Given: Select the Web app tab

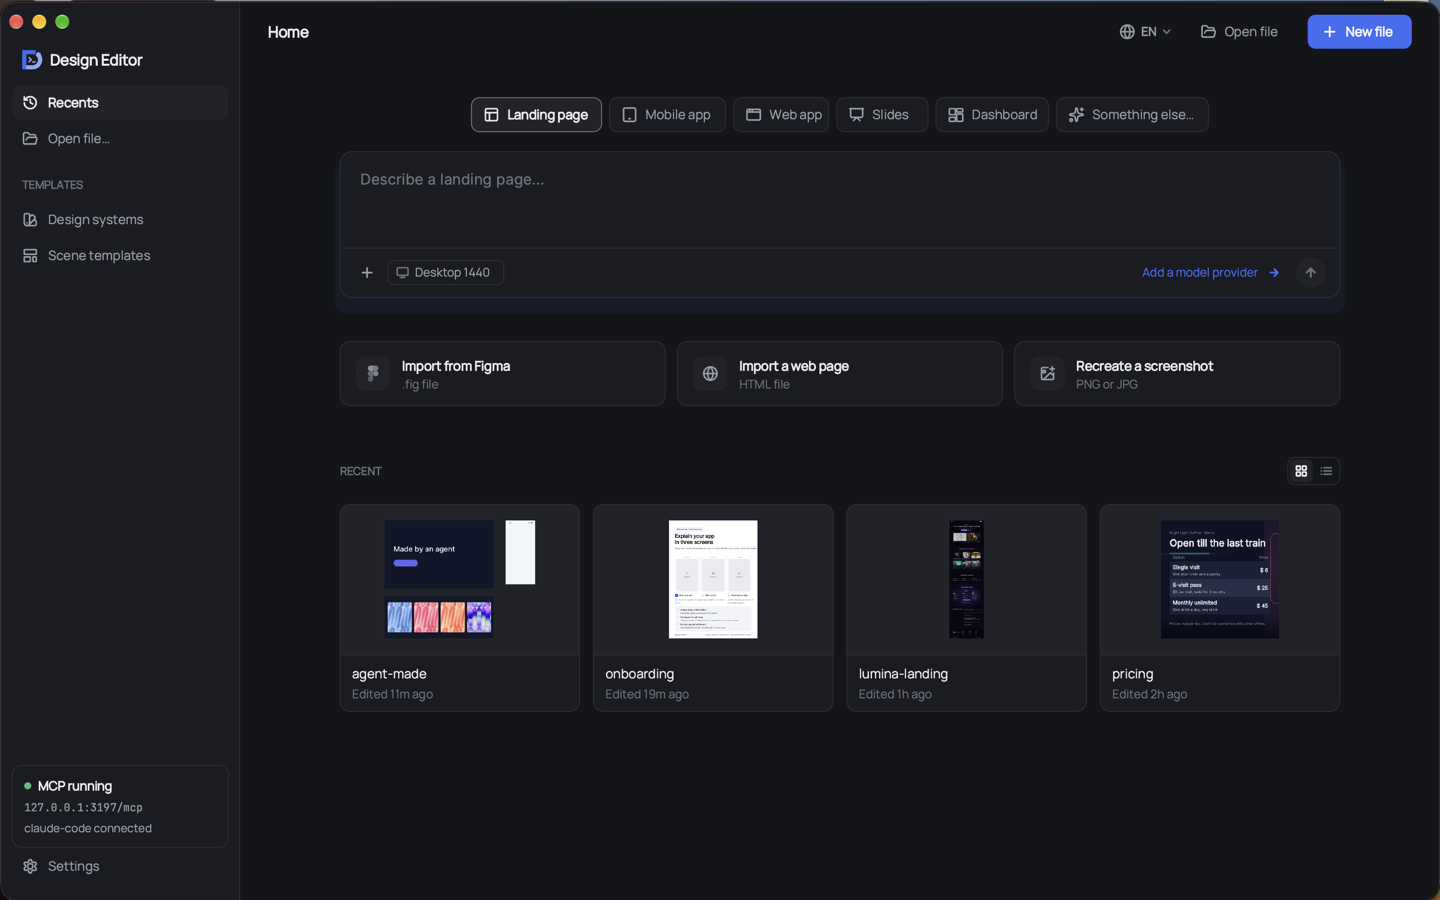Looking at the screenshot, I should click(x=781, y=115).
